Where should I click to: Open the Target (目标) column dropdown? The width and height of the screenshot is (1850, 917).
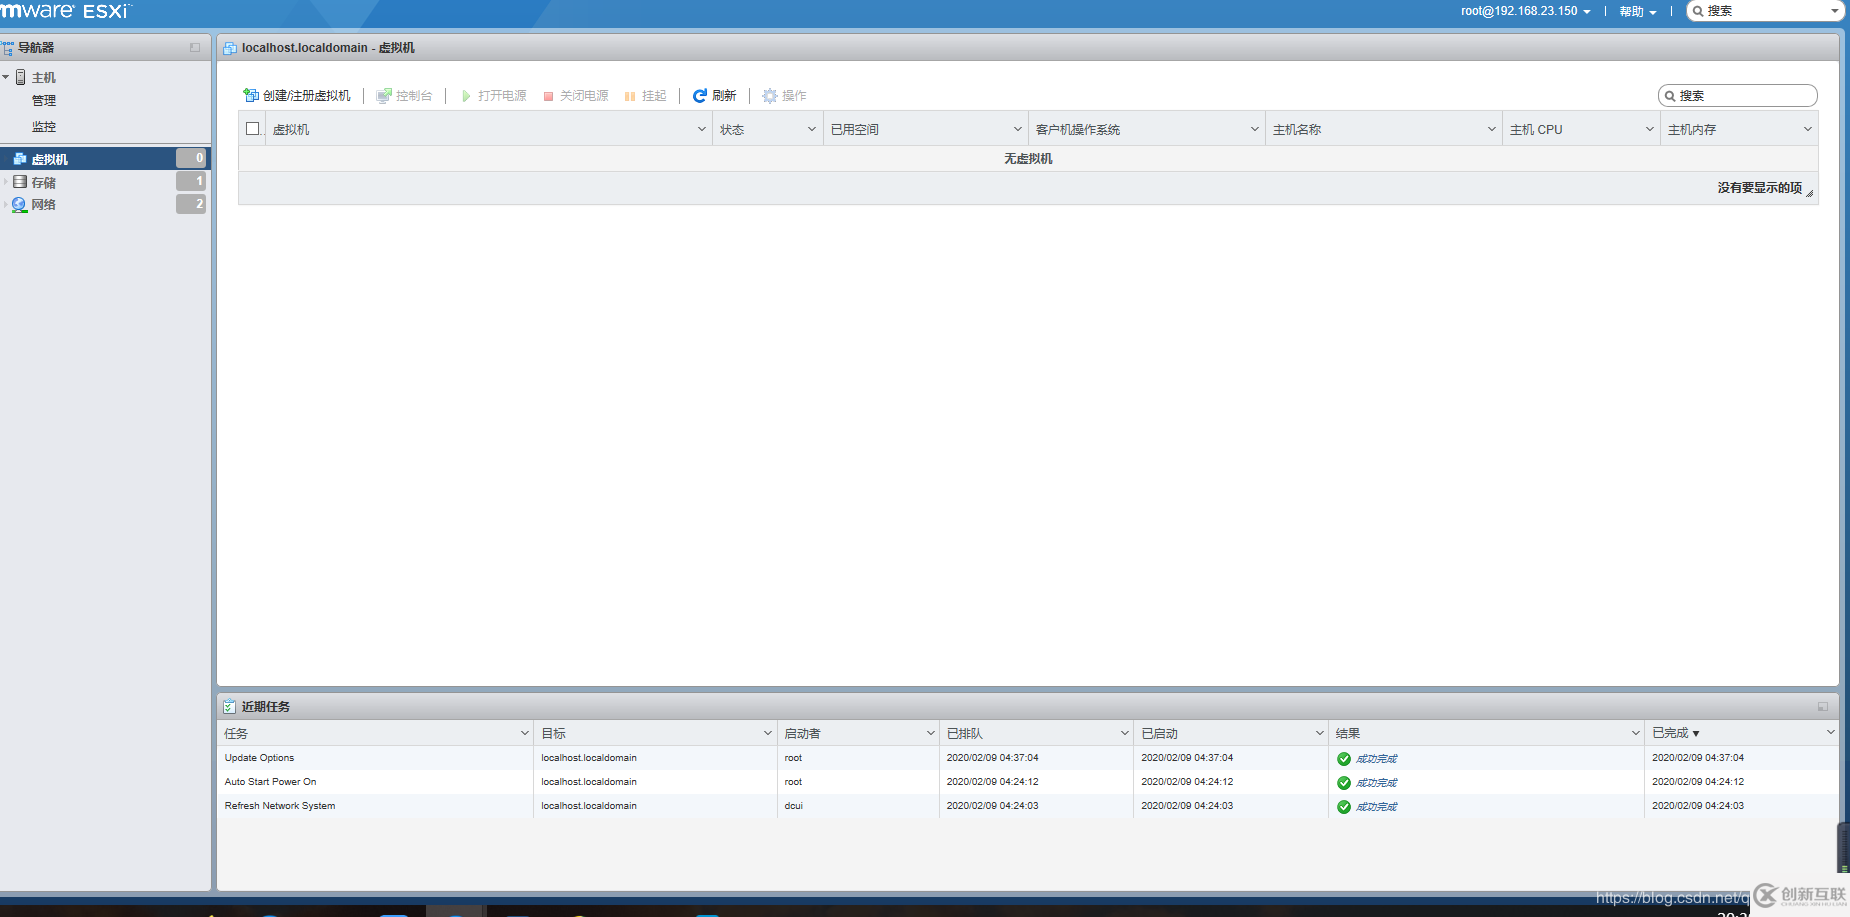click(x=768, y=733)
